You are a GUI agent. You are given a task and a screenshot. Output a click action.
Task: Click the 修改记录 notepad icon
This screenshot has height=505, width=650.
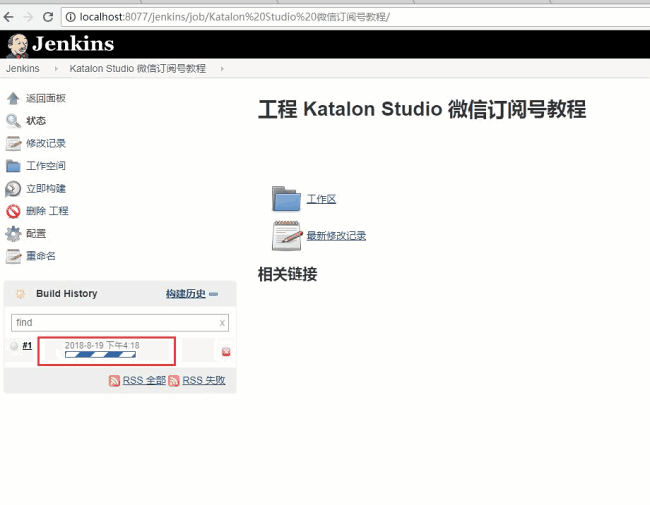pos(13,143)
